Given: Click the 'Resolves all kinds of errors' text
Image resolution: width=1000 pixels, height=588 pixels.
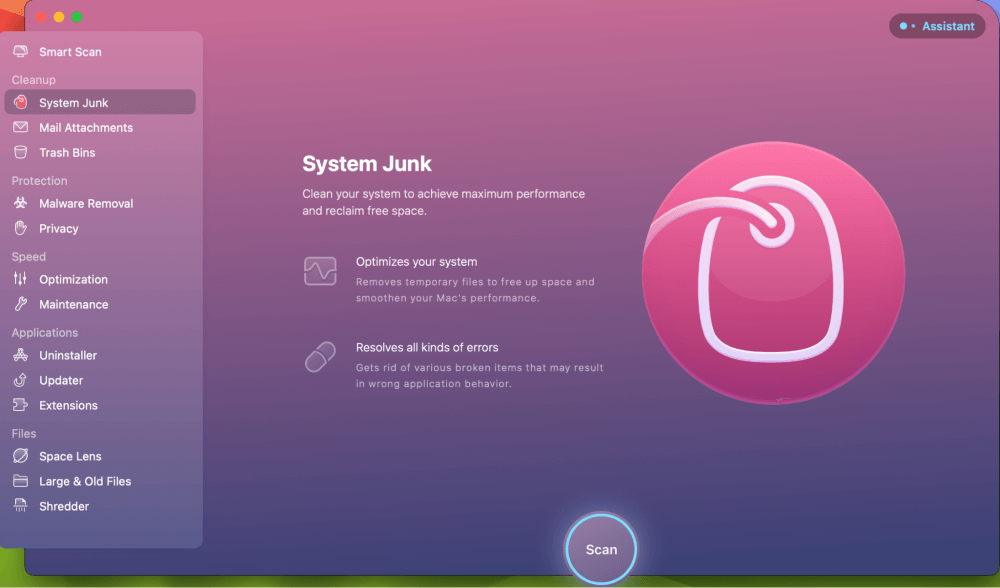Looking at the screenshot, I should 427,348.
